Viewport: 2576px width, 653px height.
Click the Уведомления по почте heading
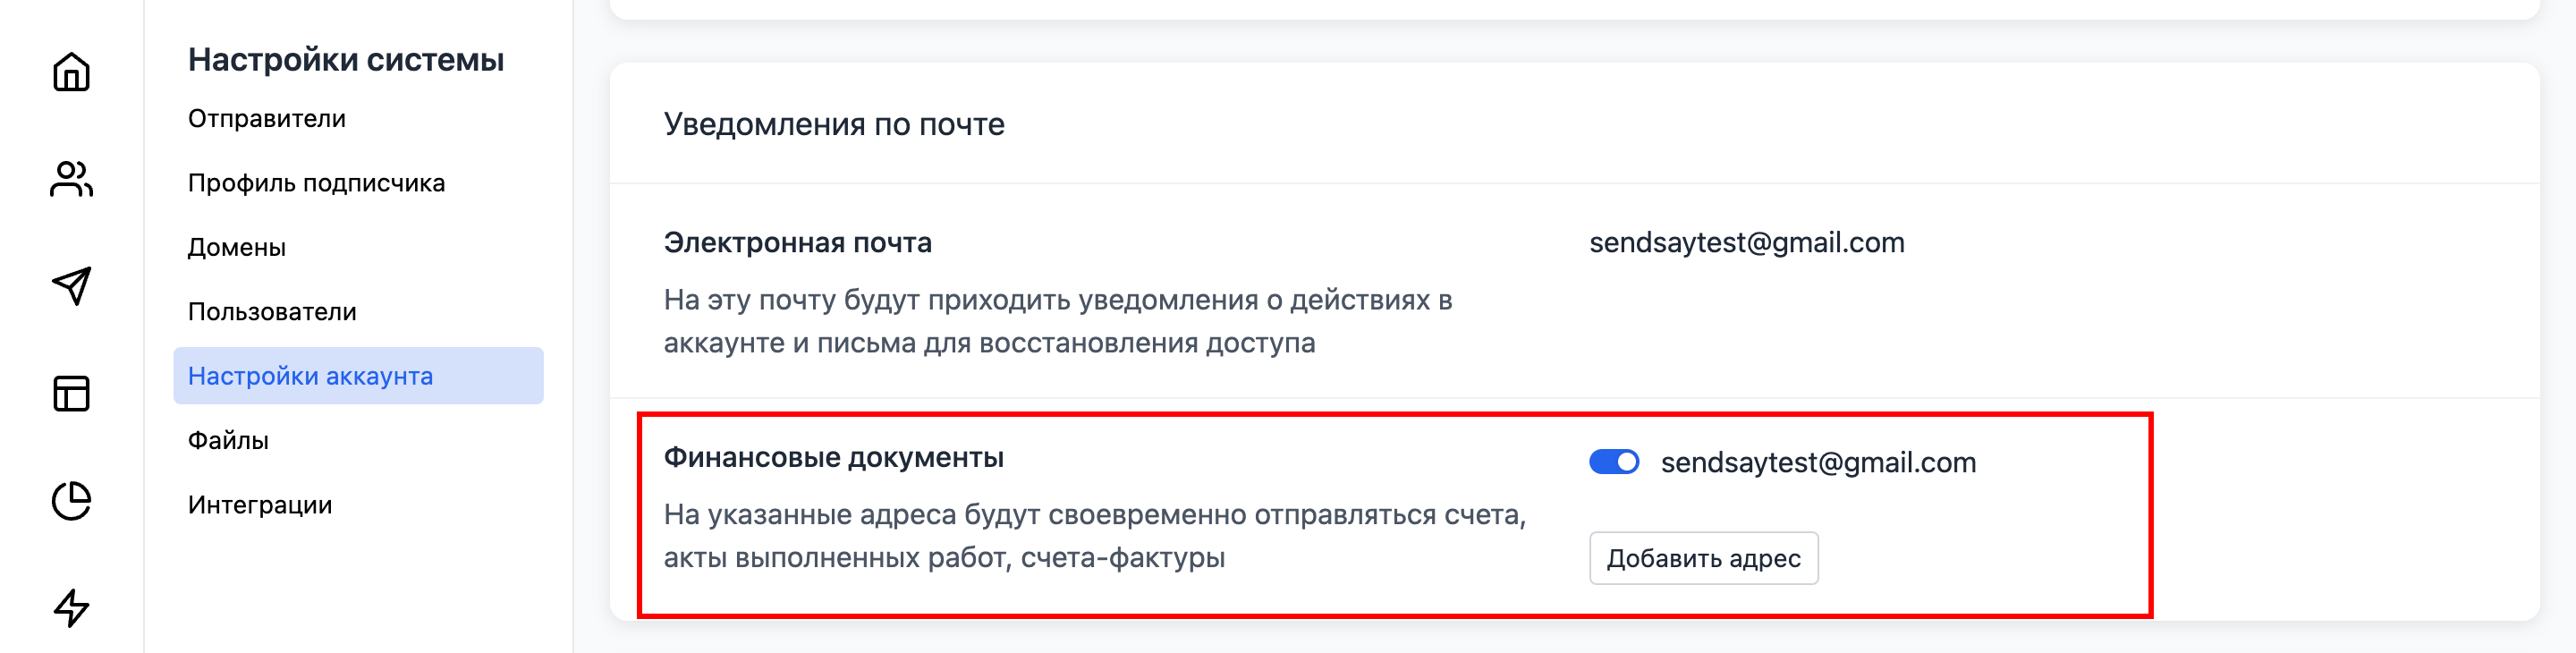[834, 125]
